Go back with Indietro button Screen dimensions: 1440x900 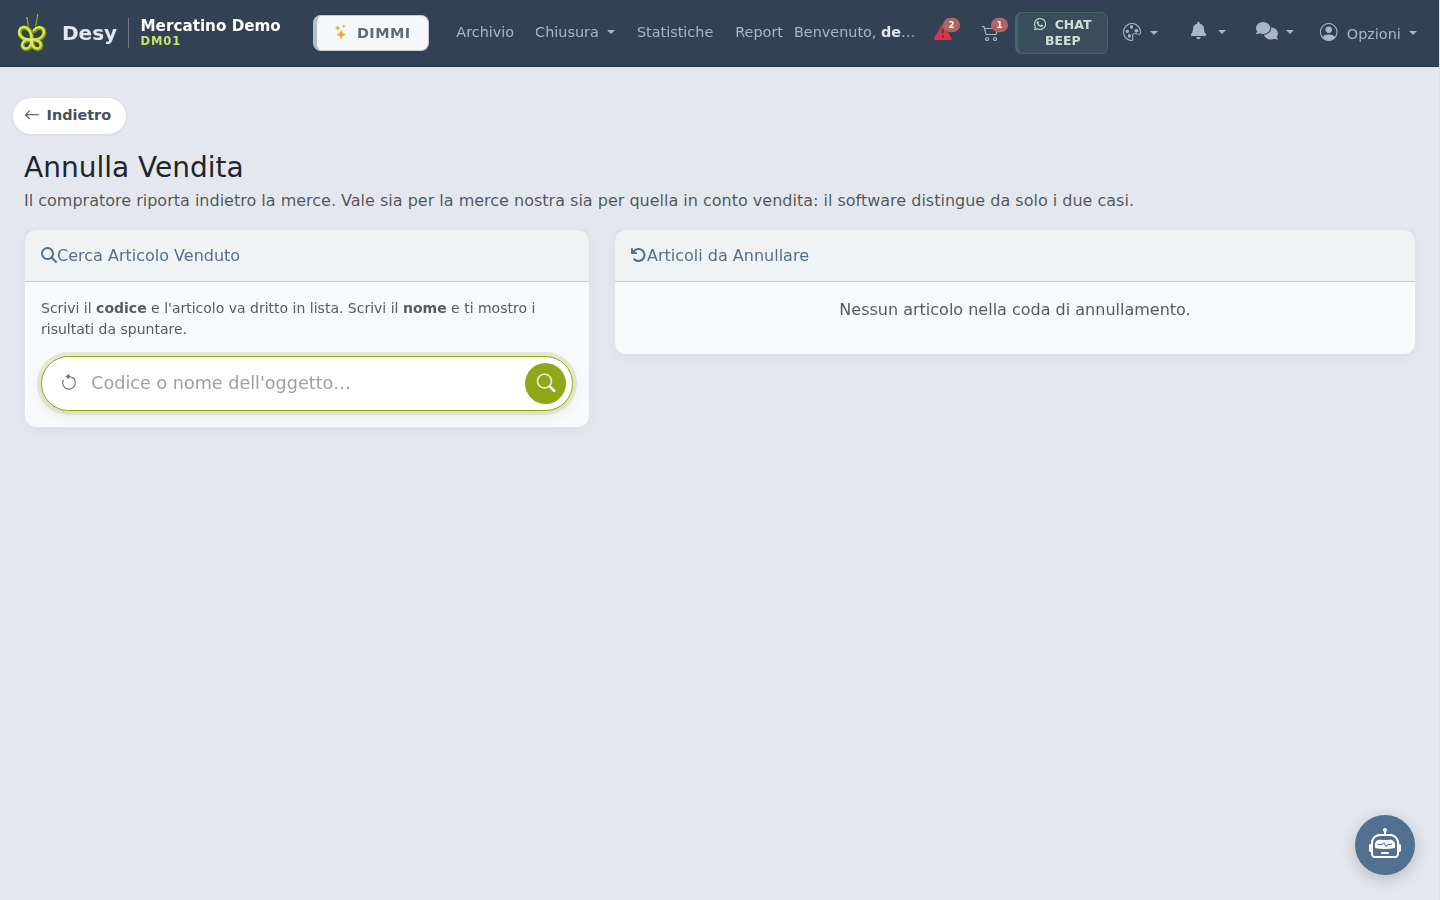[x=69, y=115]
